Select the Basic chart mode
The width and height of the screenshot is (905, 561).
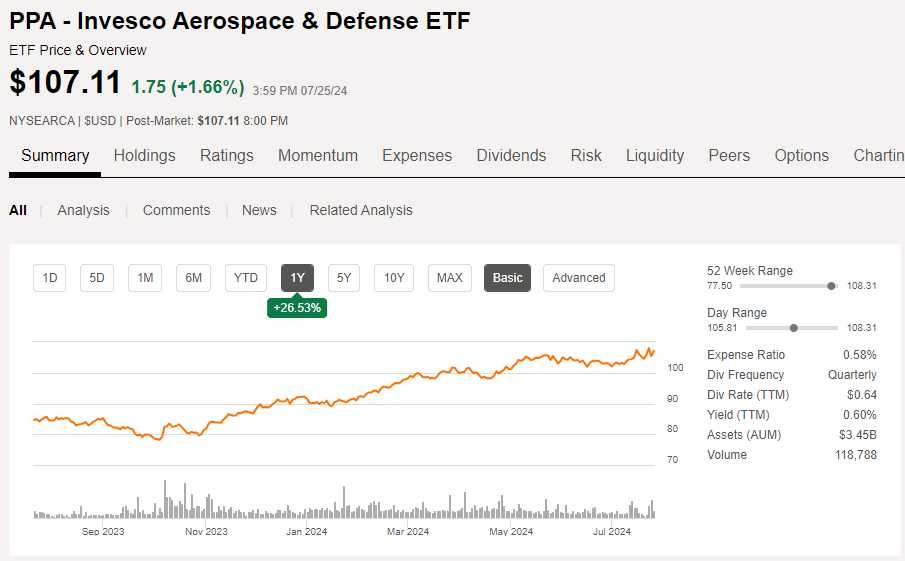click(507, 278)
